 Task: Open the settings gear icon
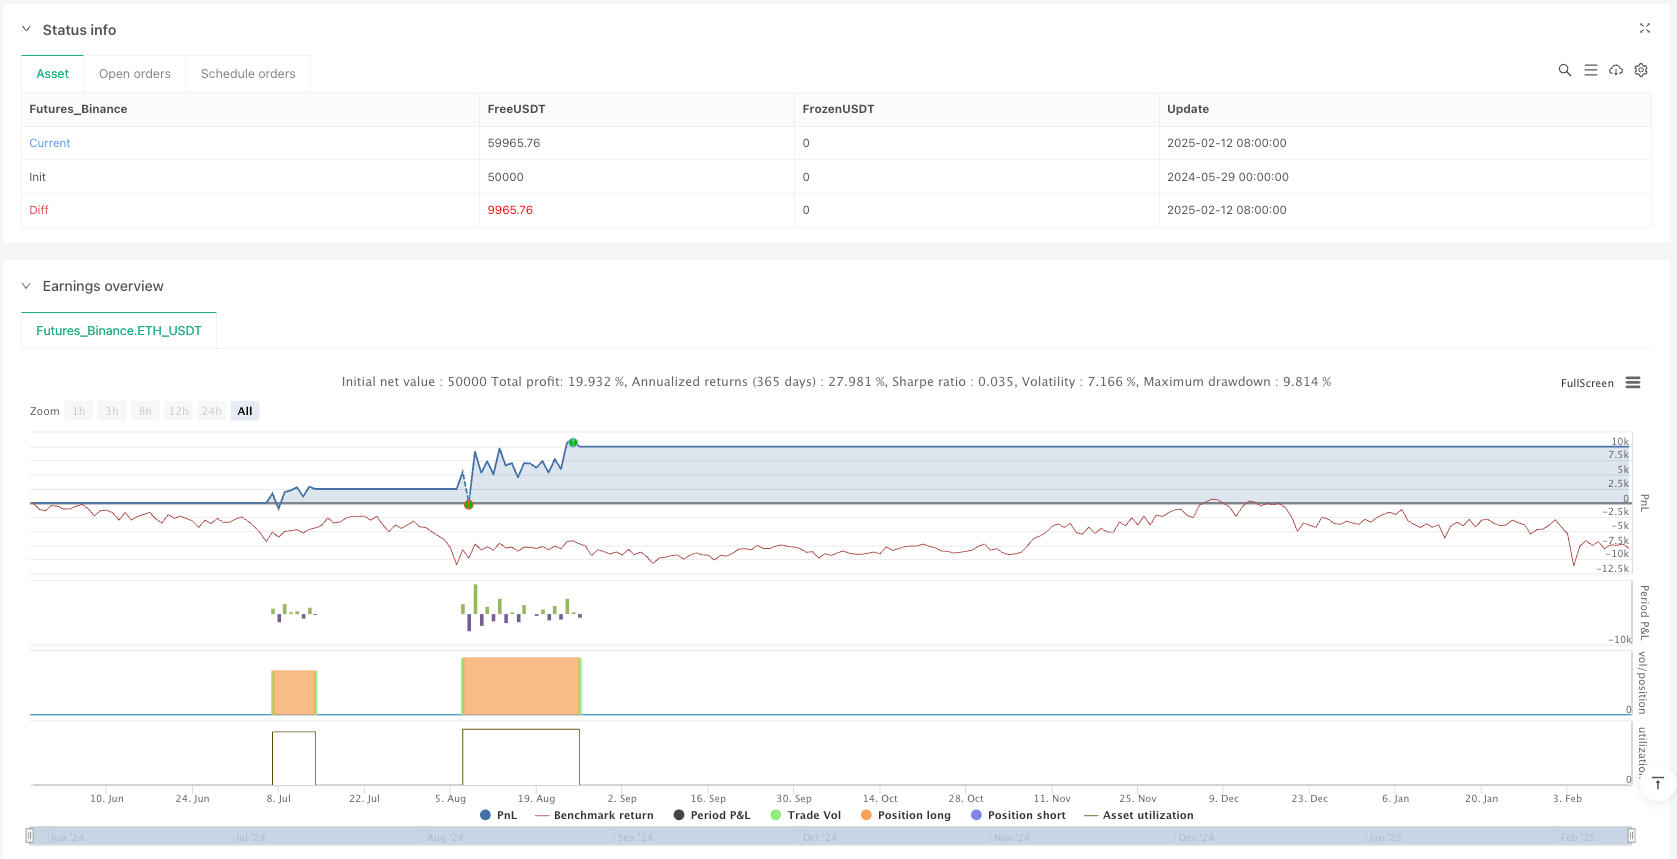[1641, 70]
